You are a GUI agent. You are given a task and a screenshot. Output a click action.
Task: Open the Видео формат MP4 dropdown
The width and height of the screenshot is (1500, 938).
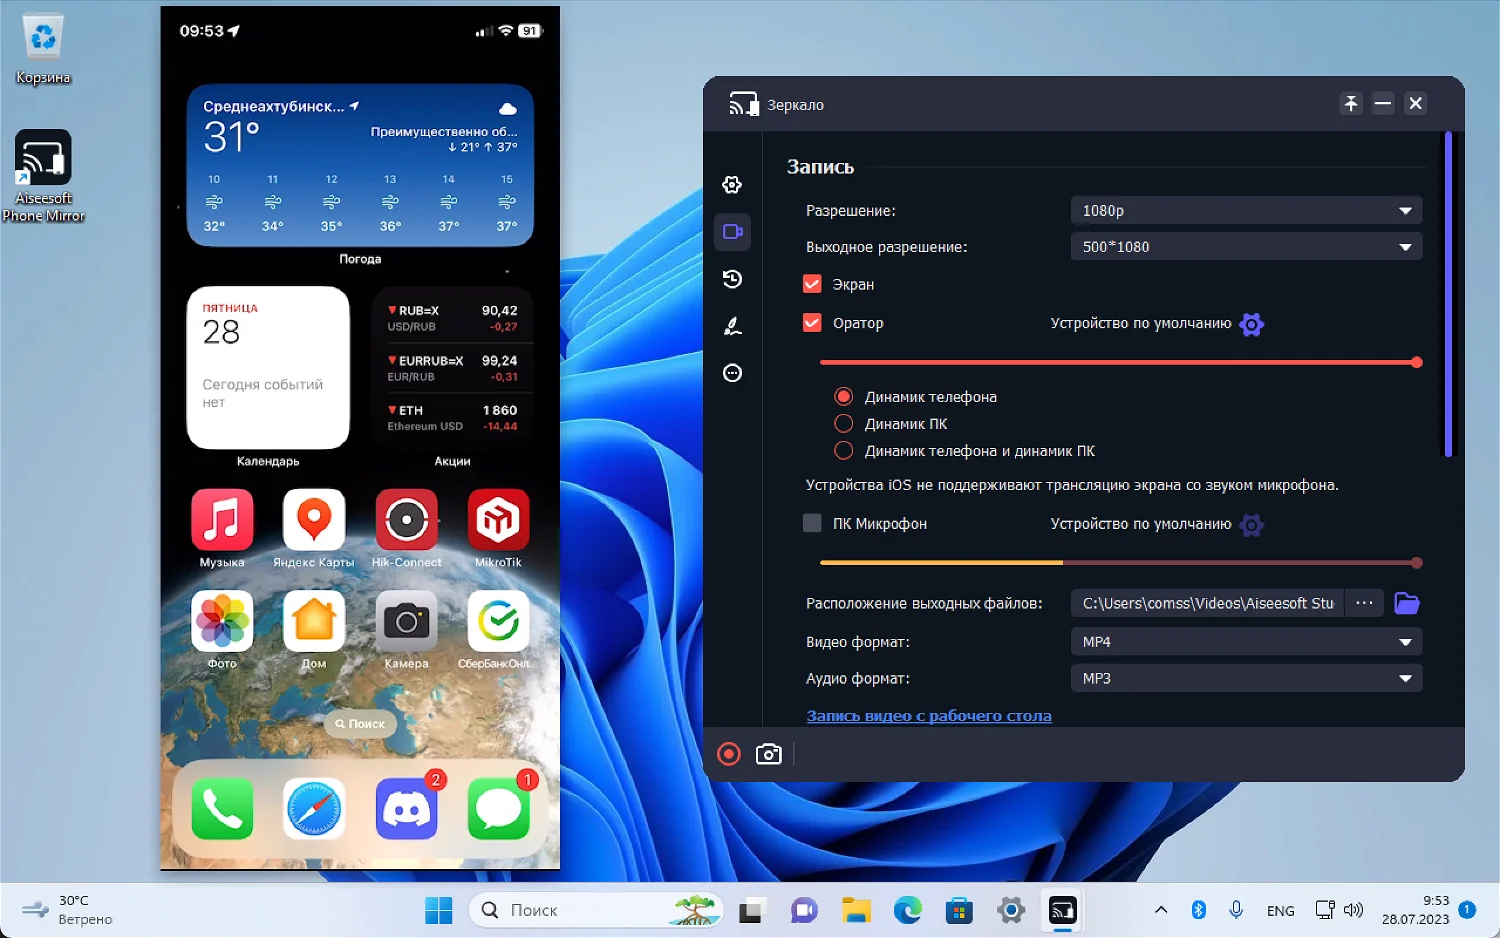tap(1245, 642)
